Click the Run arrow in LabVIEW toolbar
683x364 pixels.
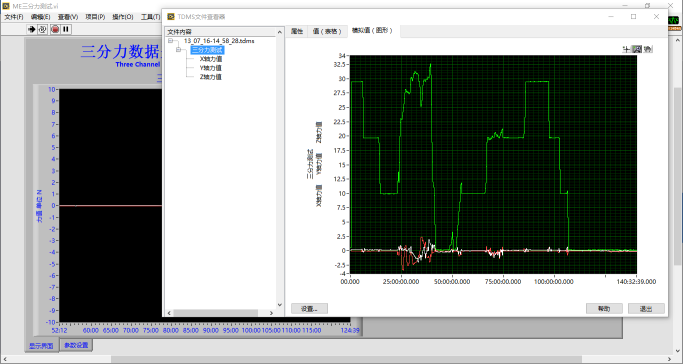point(31,29)
